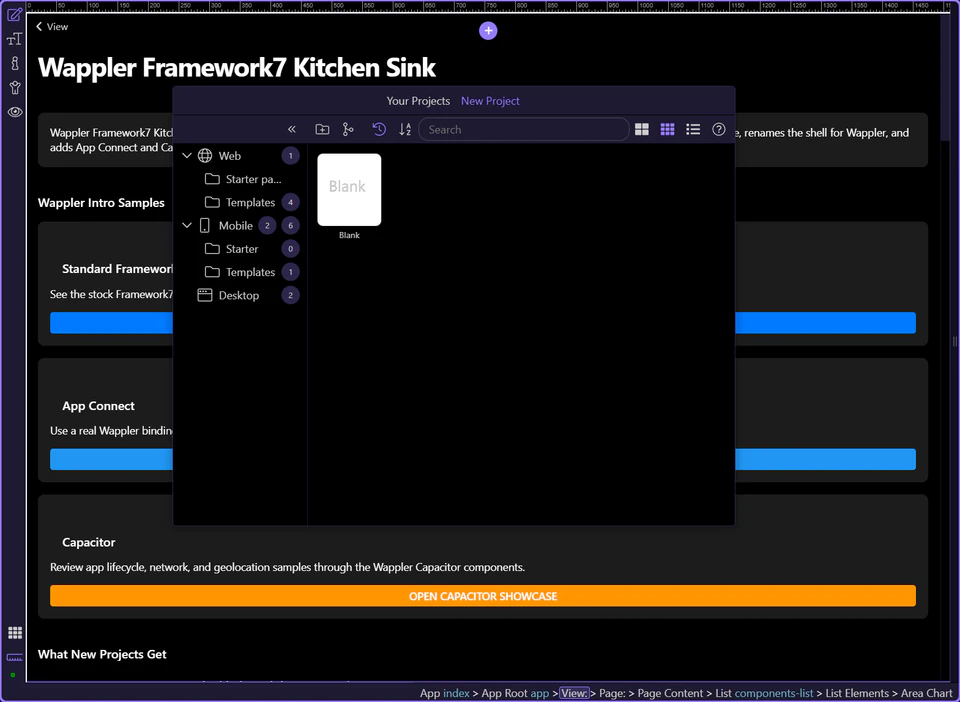Click the Open Capacitor Showcase orange button

pyautogui.click(x=482, y=596)
